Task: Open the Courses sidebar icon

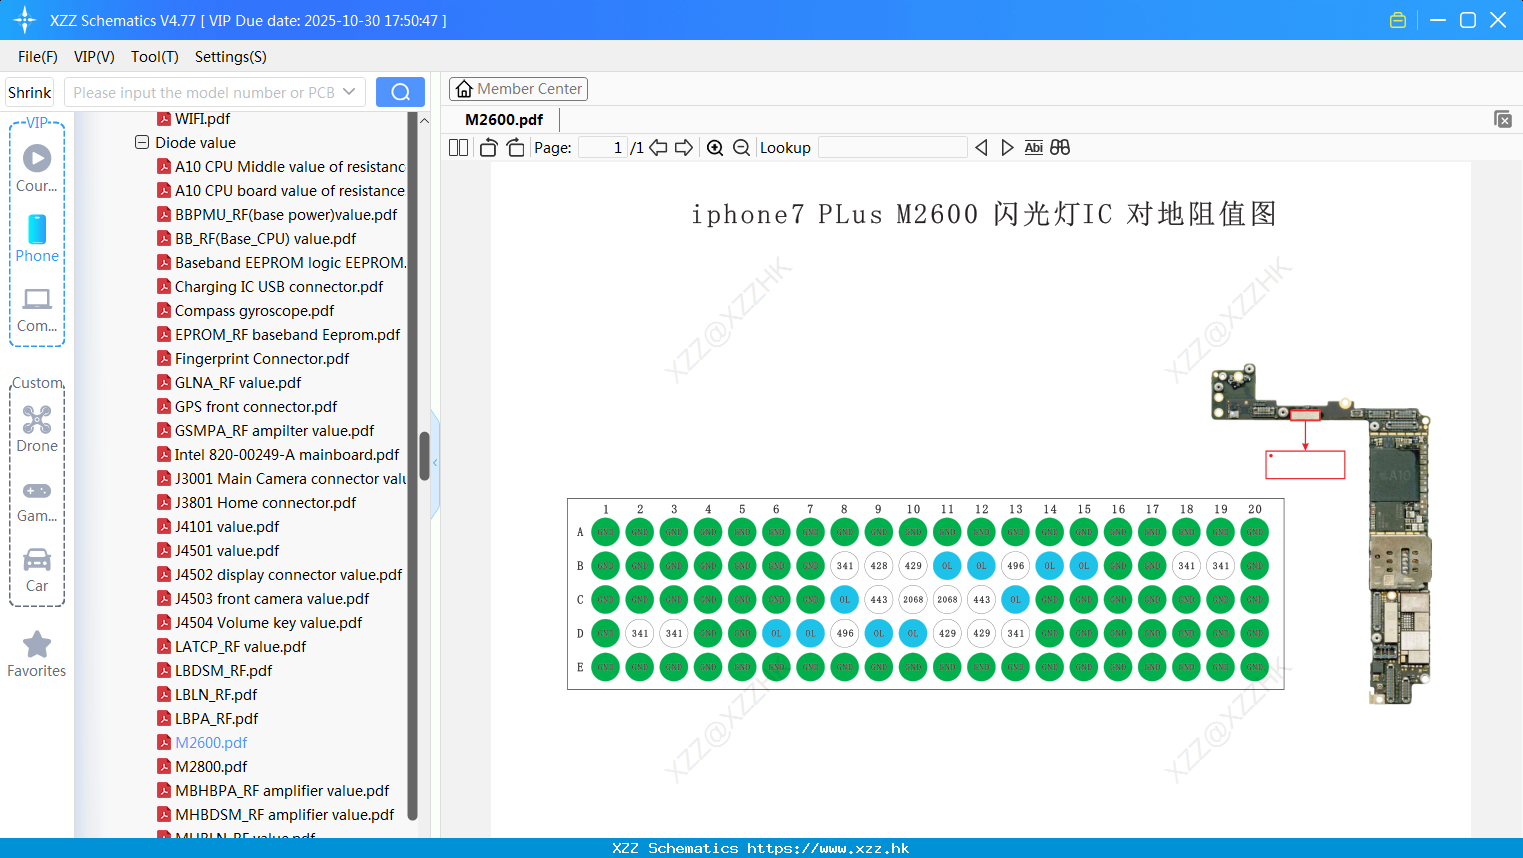Action: pos(37,168)
